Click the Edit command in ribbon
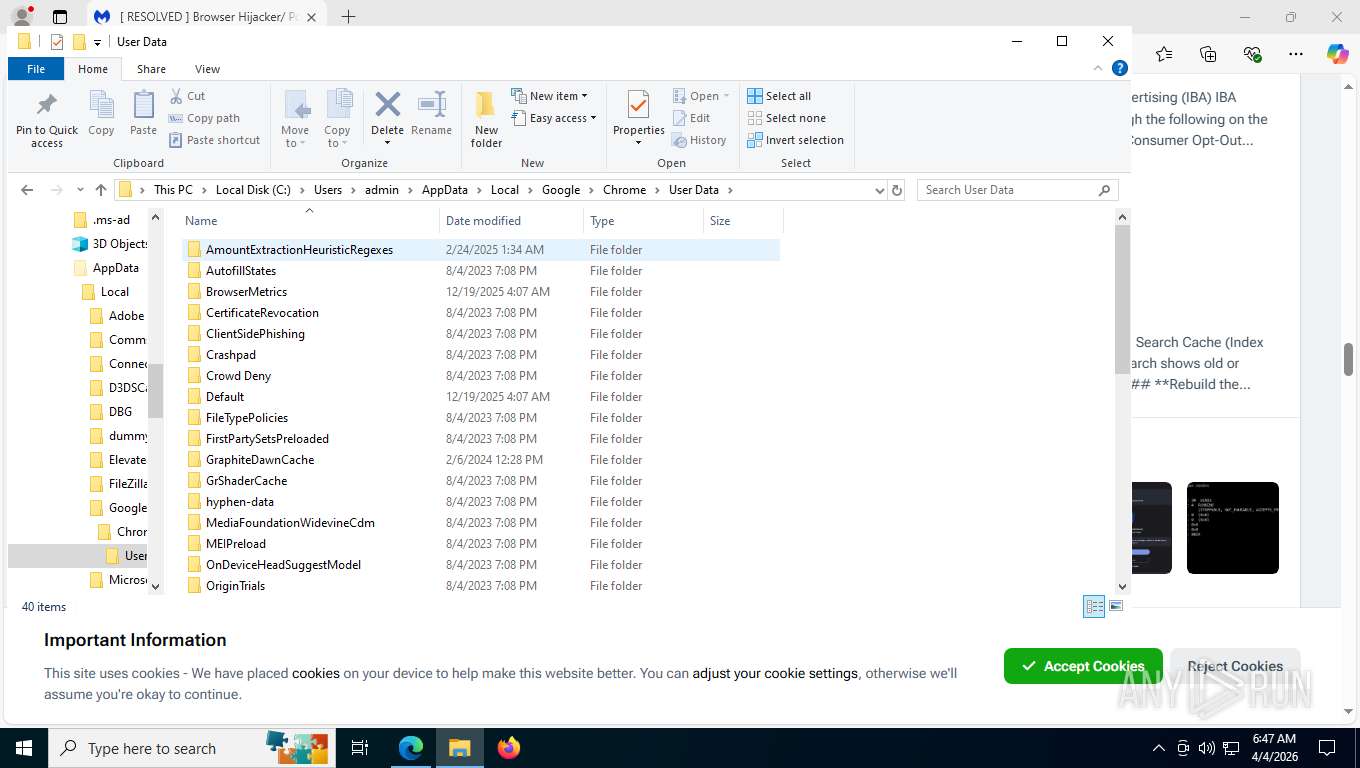 click(691, 118)
